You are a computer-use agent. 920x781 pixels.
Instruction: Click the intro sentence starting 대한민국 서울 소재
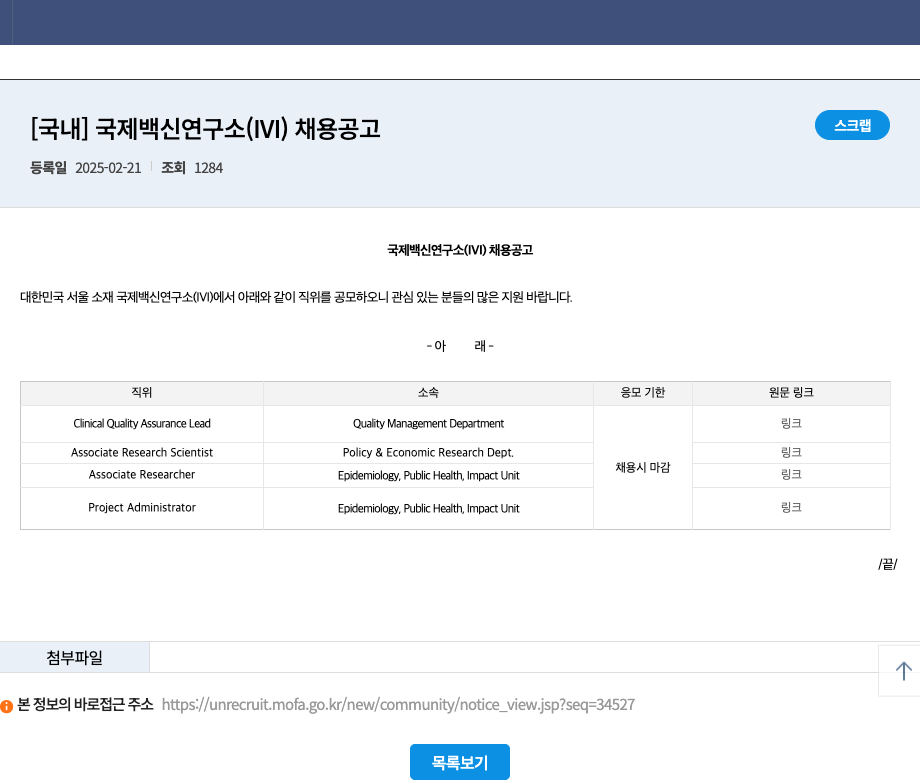[296, 297]
